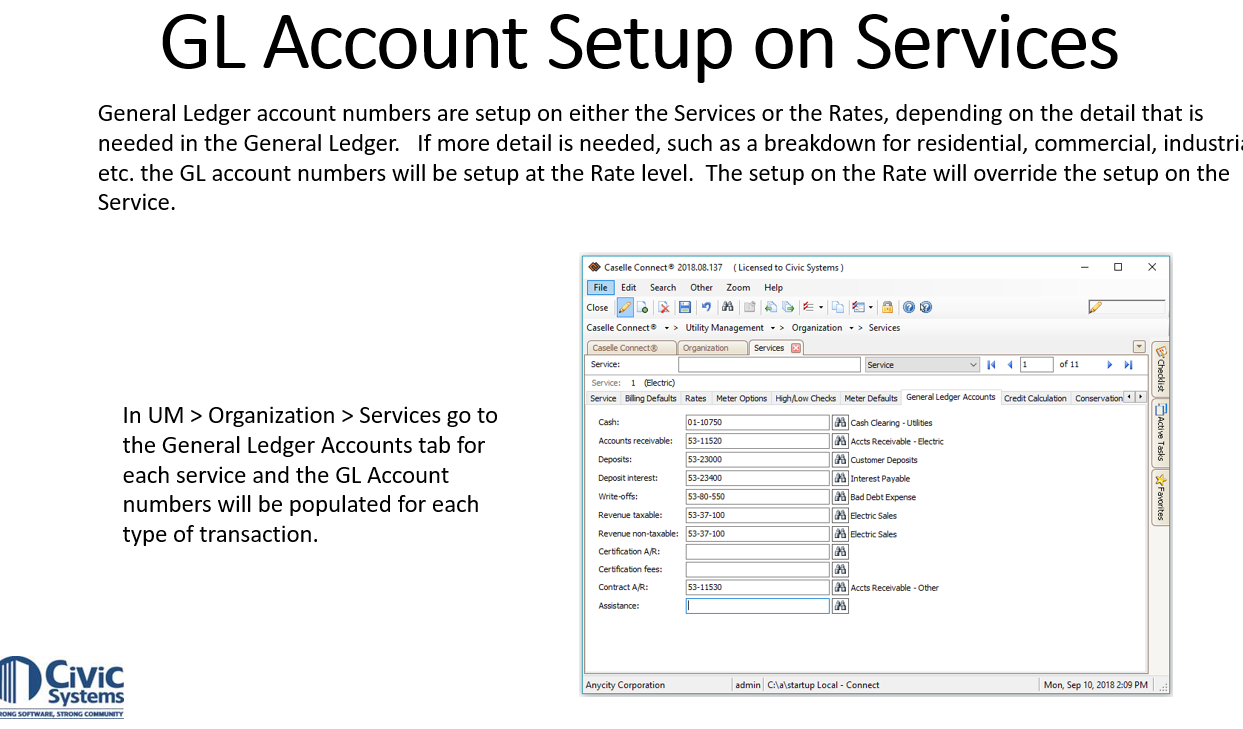Click the second Help question mark icon

click(x=926, y=307)
